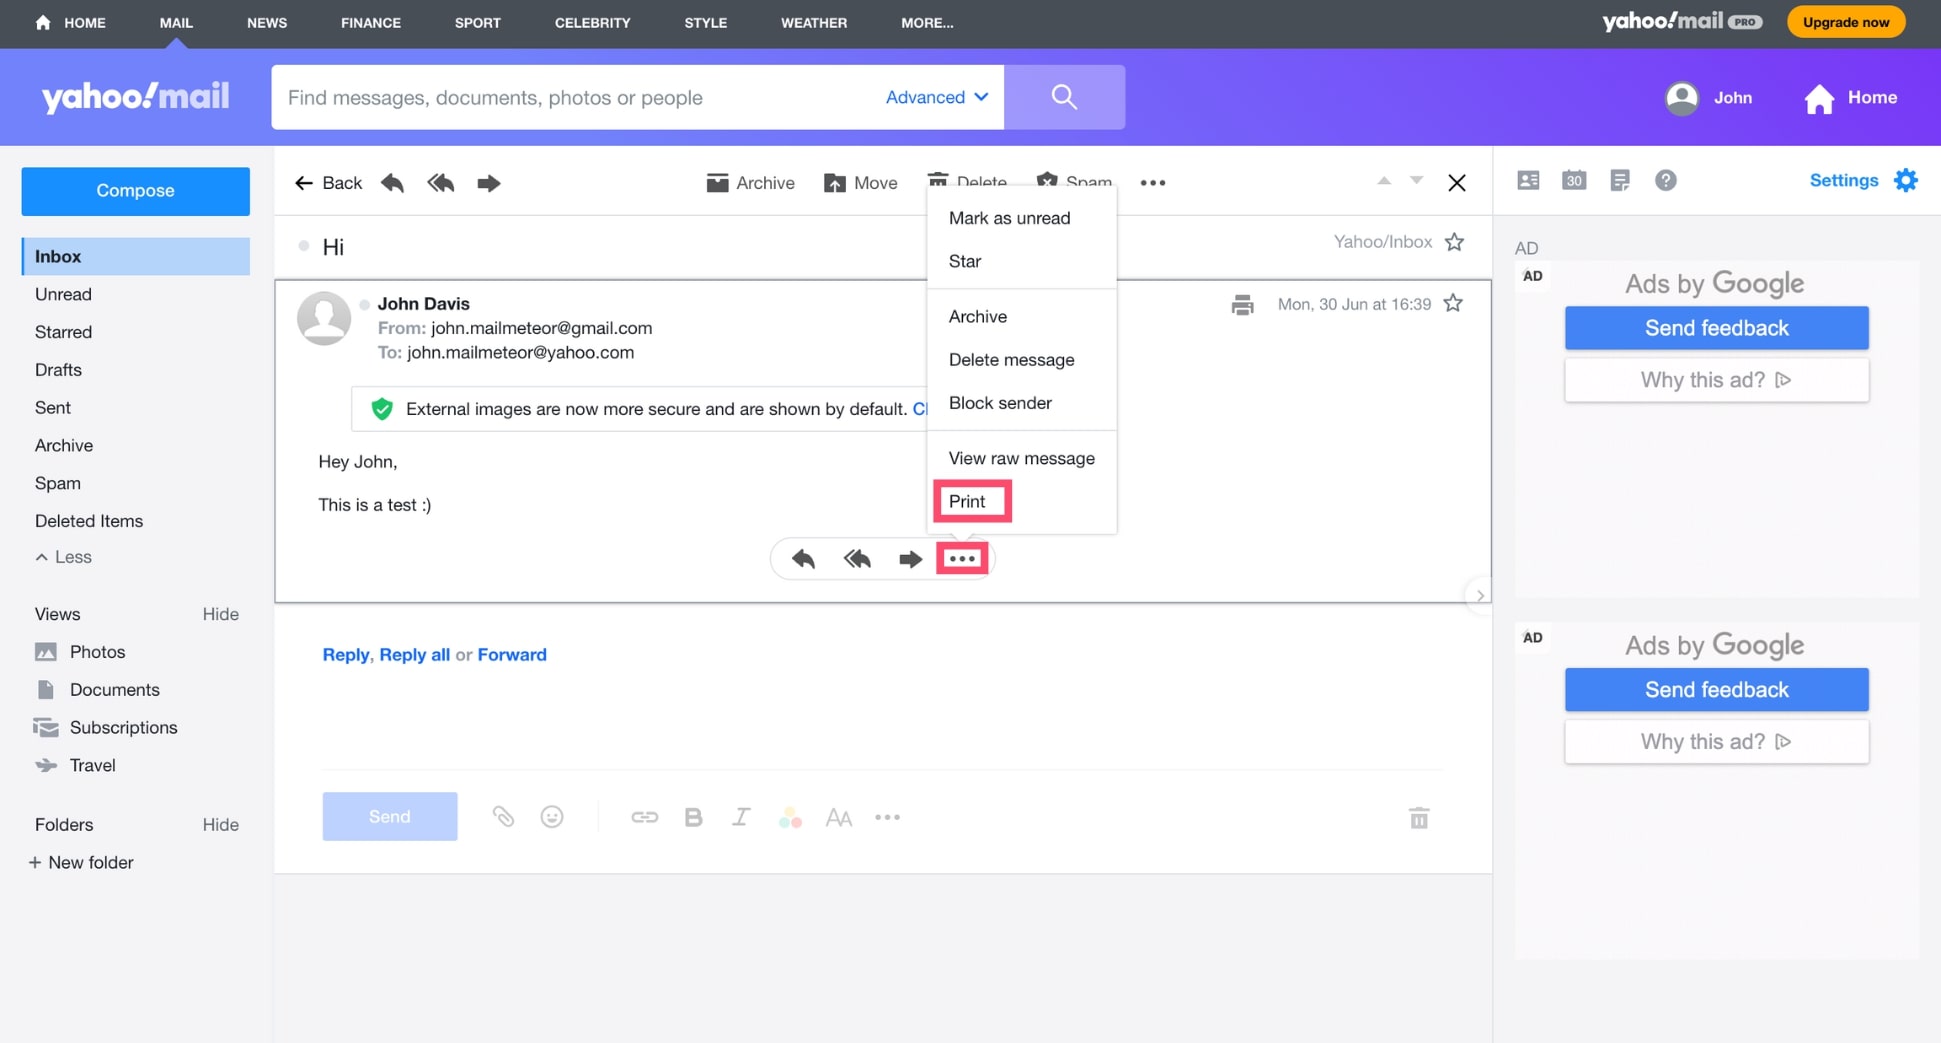Viewport: 1941px width, 1043px height.
Task: Click the Upgrade now button
Action: (1846, 22)
